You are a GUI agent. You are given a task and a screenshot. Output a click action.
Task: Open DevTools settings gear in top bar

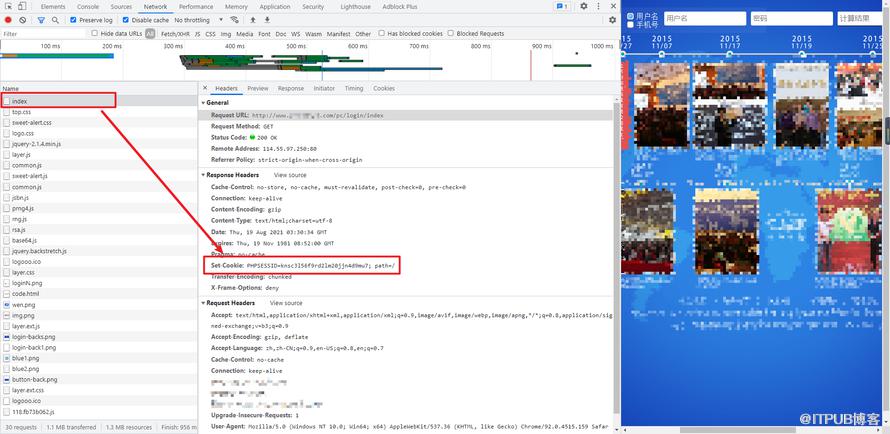pos(584,7)
